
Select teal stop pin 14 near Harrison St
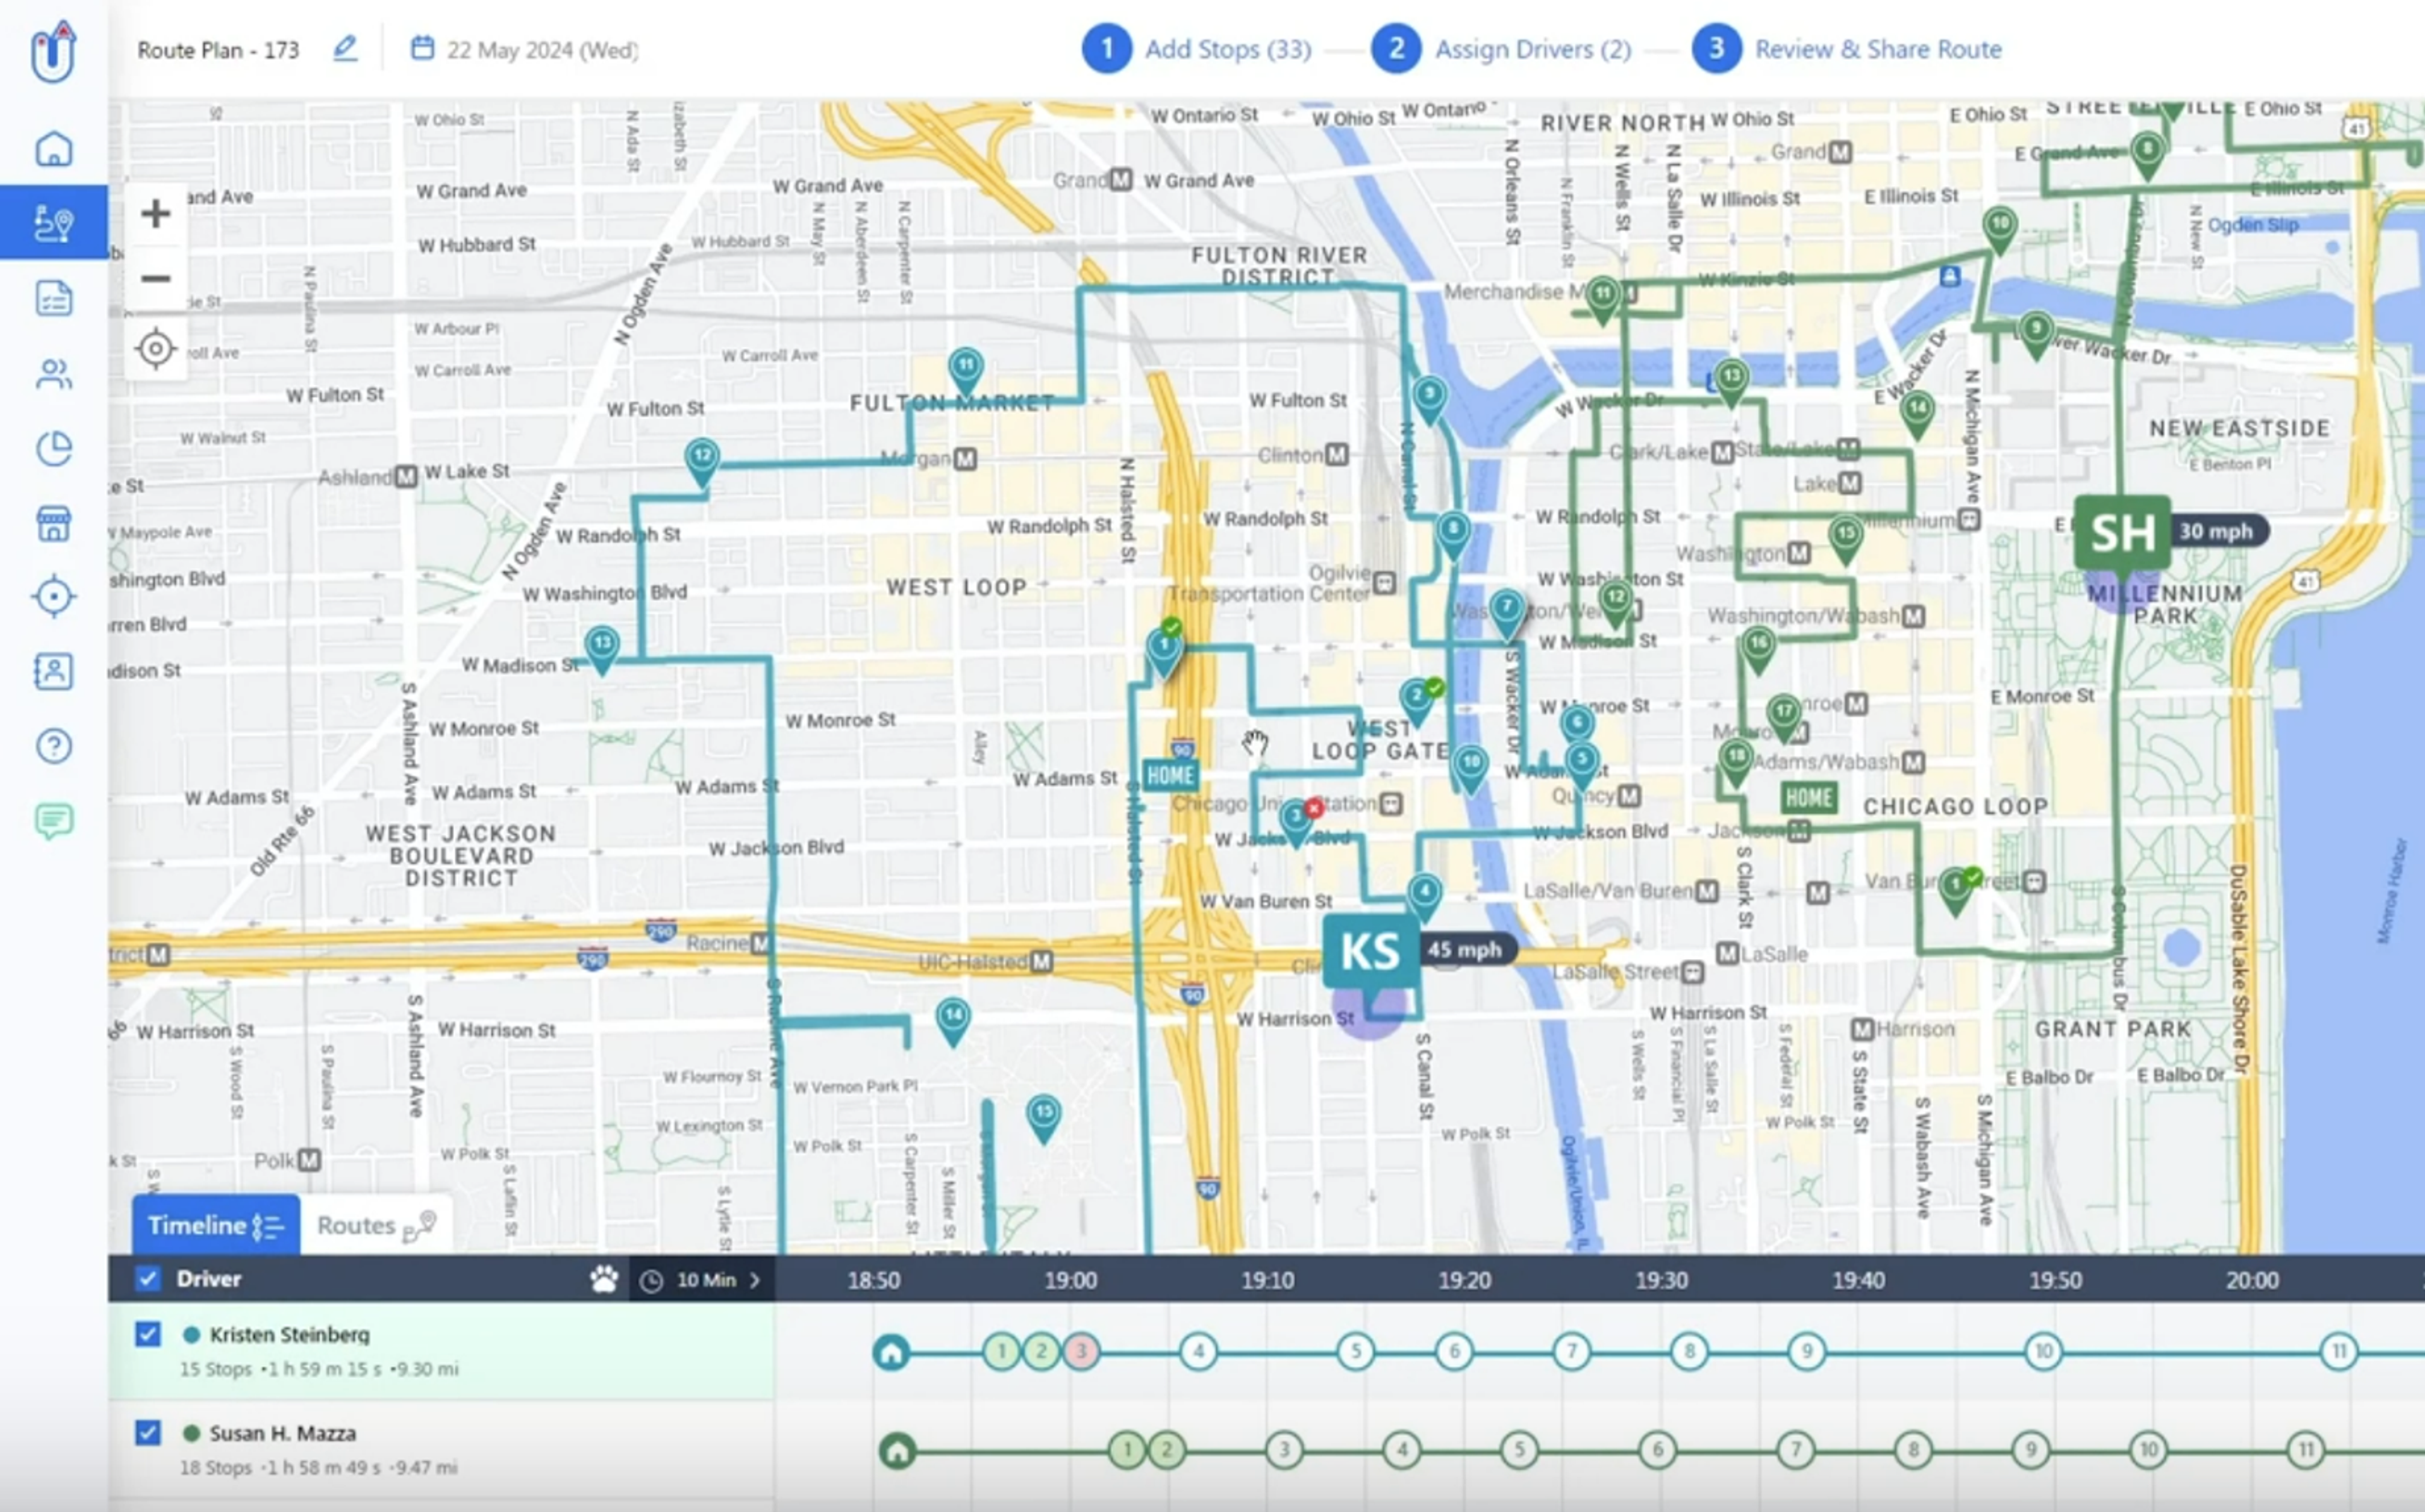click(953, 1020)
